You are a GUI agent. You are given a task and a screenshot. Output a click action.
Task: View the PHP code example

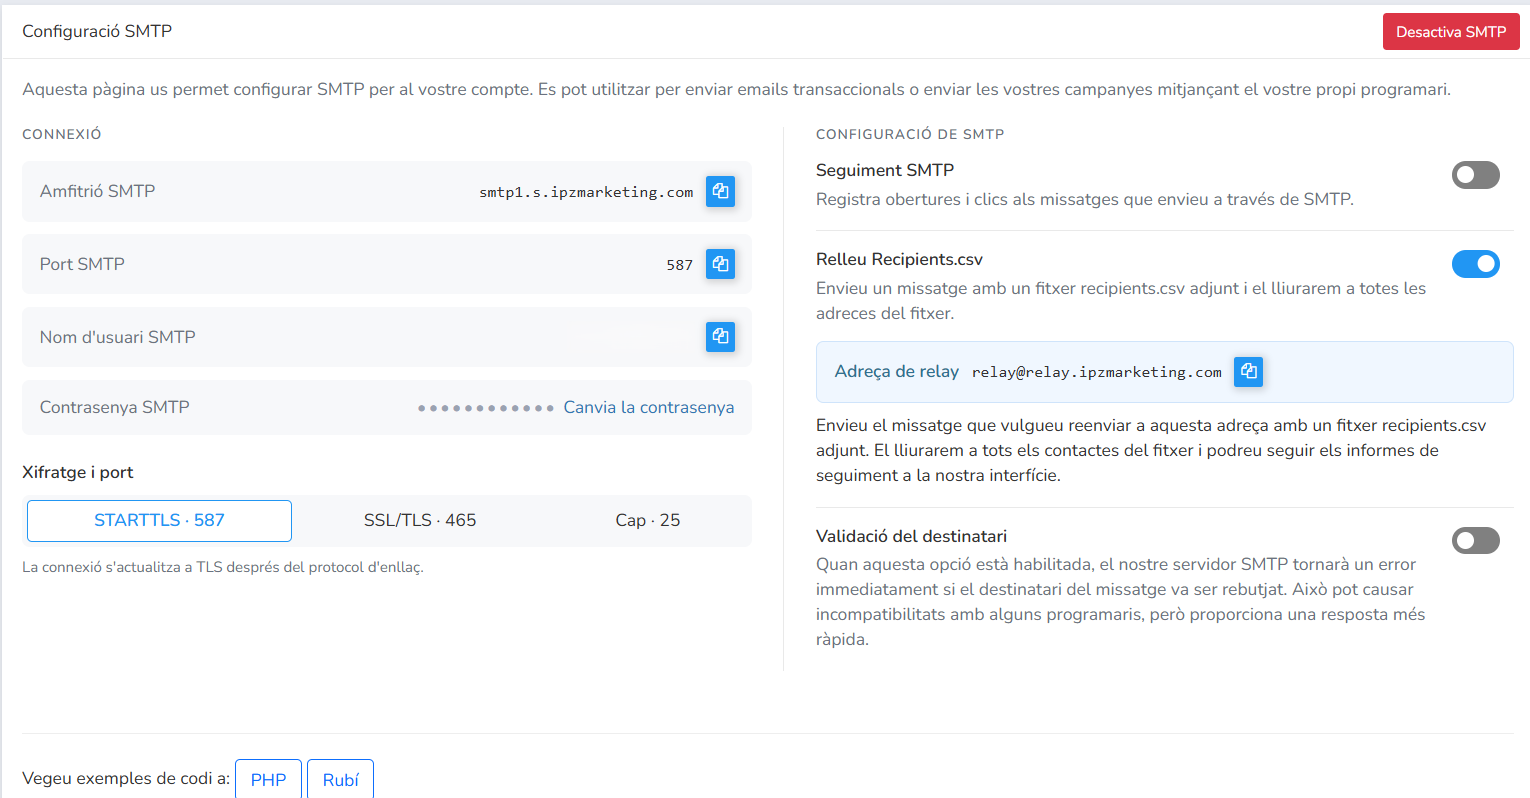click(x=268, y=779)
